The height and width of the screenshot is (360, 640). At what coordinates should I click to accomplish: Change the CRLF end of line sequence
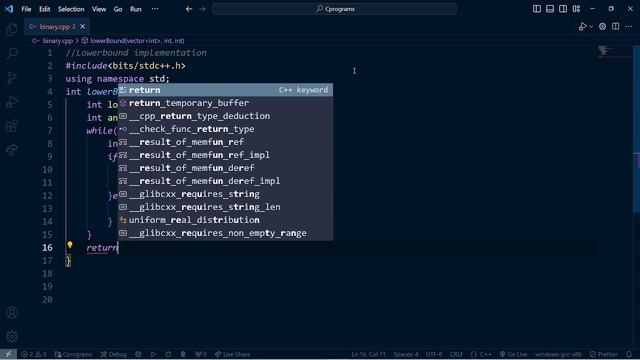(456, 354)
